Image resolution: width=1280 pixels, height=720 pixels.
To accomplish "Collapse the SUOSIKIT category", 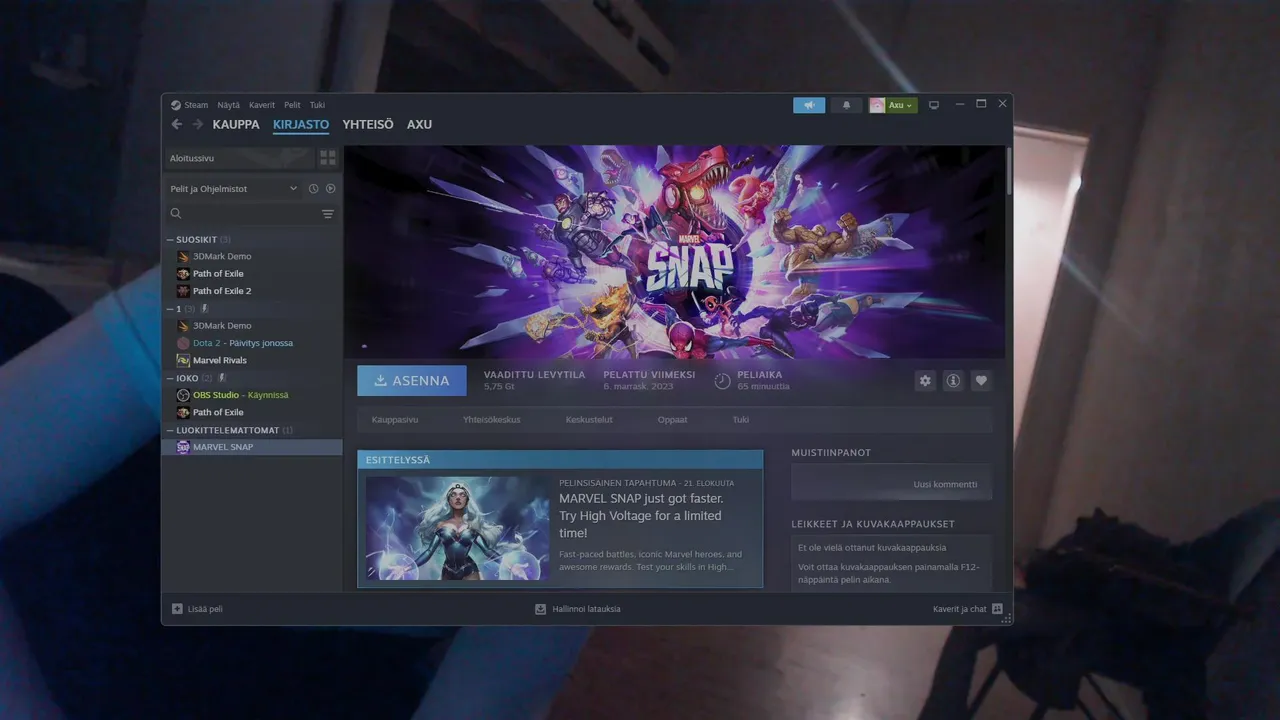I will coord(170,240).
